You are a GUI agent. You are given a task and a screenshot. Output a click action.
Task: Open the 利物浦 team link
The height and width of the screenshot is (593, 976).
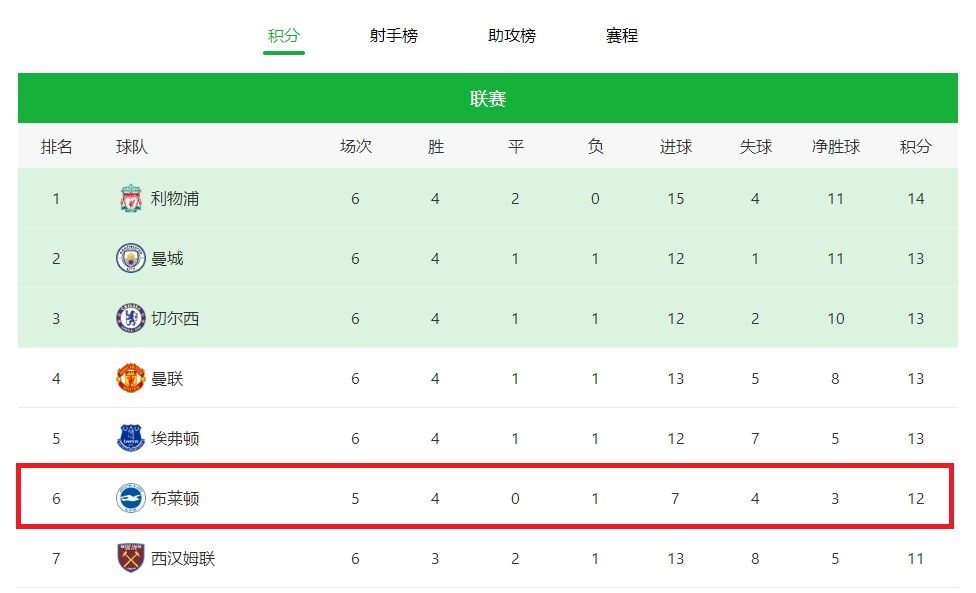tap(175, 198)
